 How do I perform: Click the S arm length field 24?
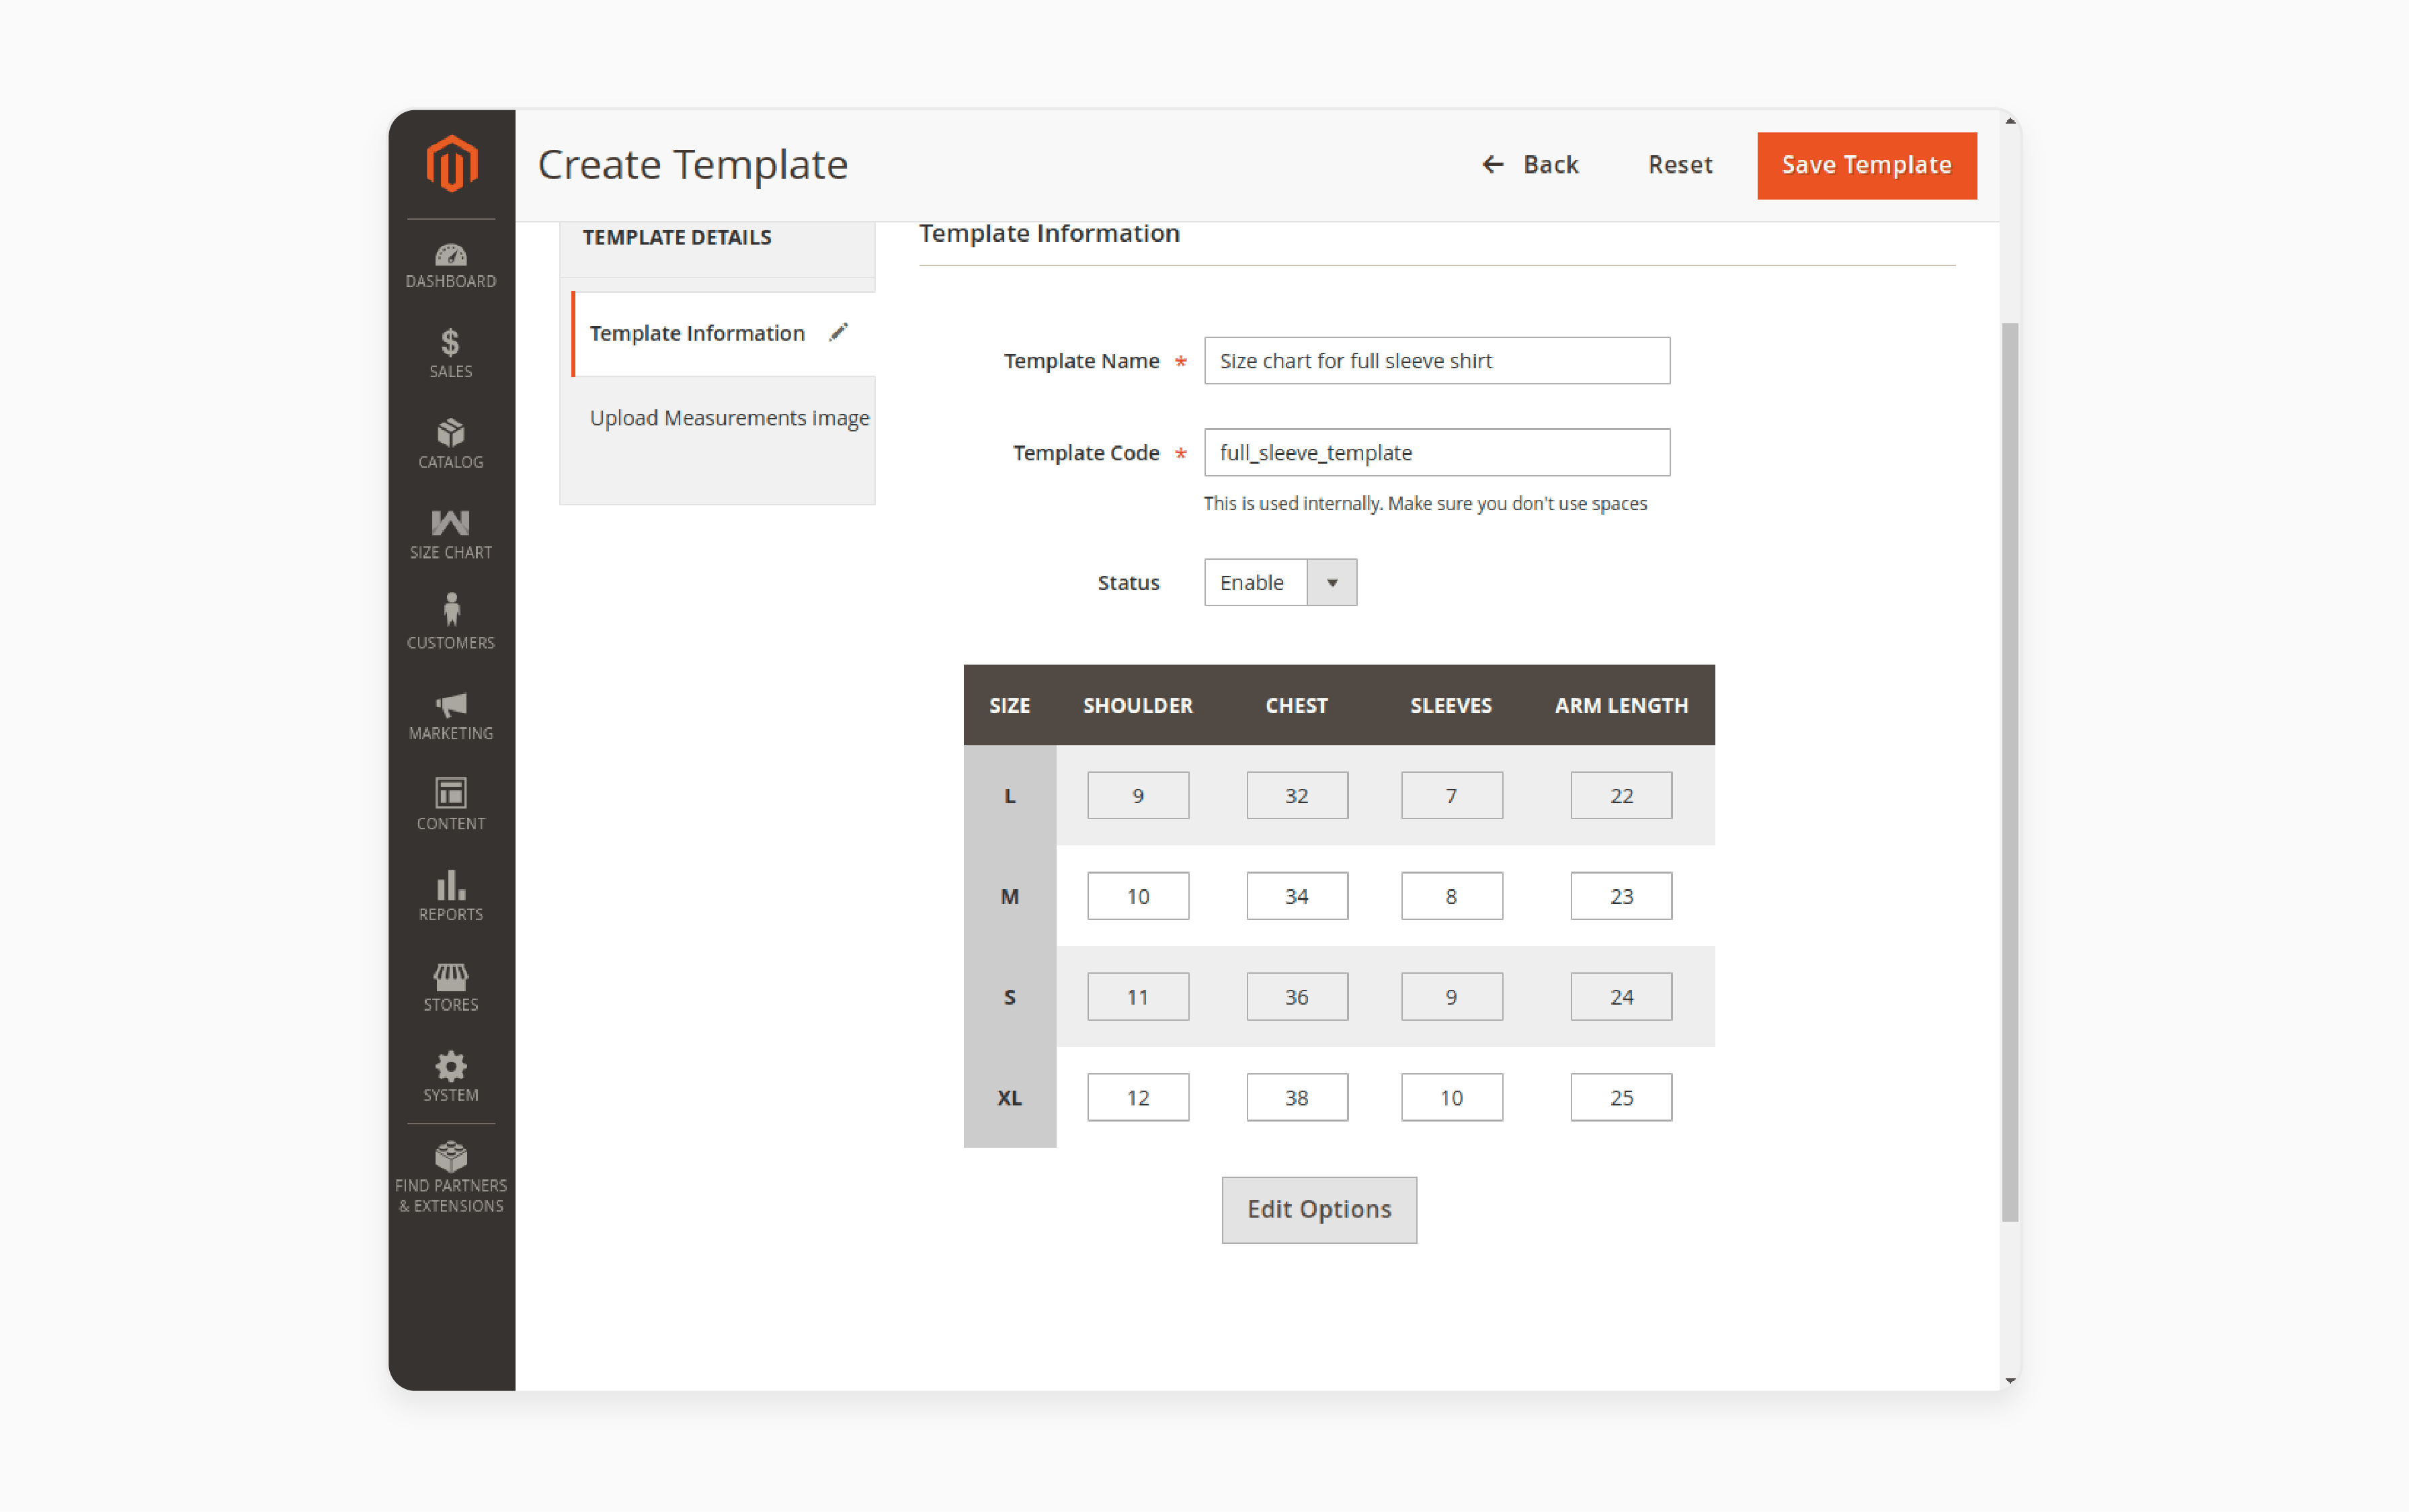[1620, 996]
